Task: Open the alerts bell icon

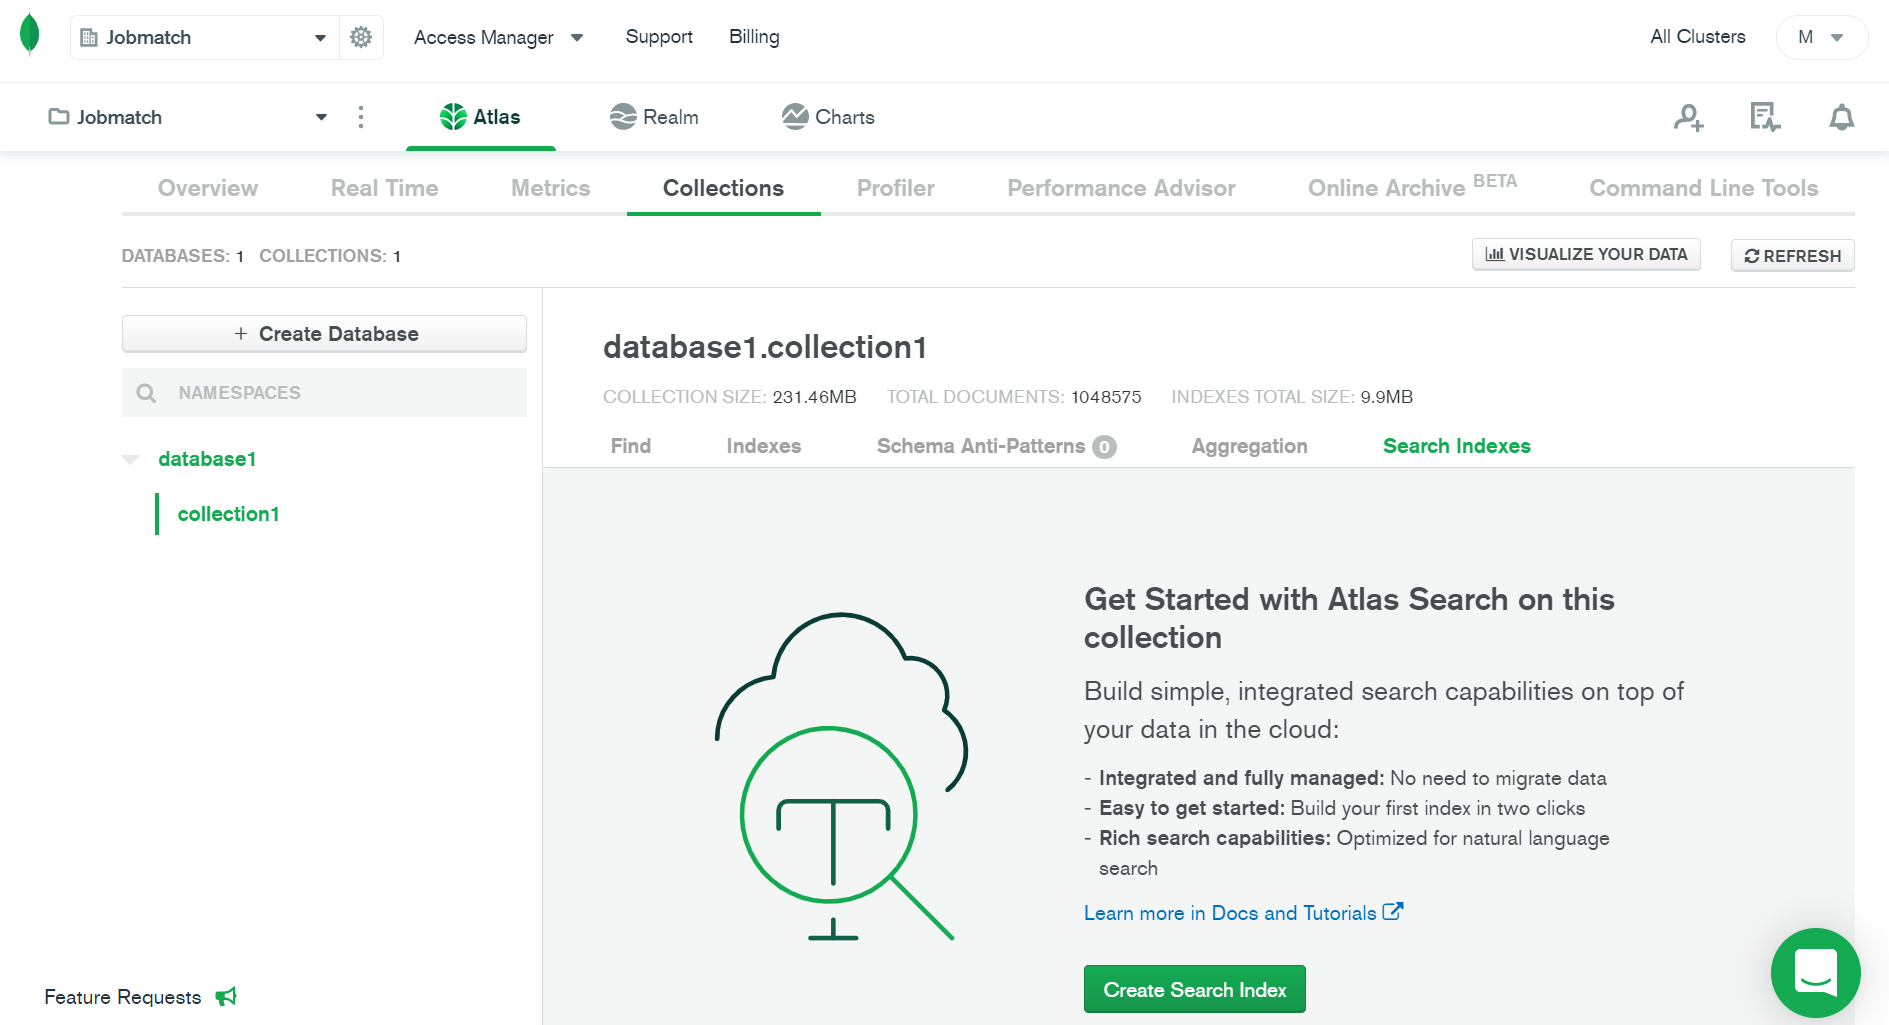Action: click(1841, 117)
